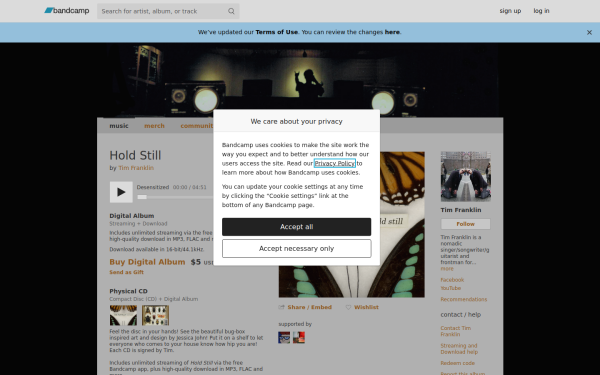This screenshot has width=600, height=375.
Task: Click the track progress slider handle
Action: (142, 197)
